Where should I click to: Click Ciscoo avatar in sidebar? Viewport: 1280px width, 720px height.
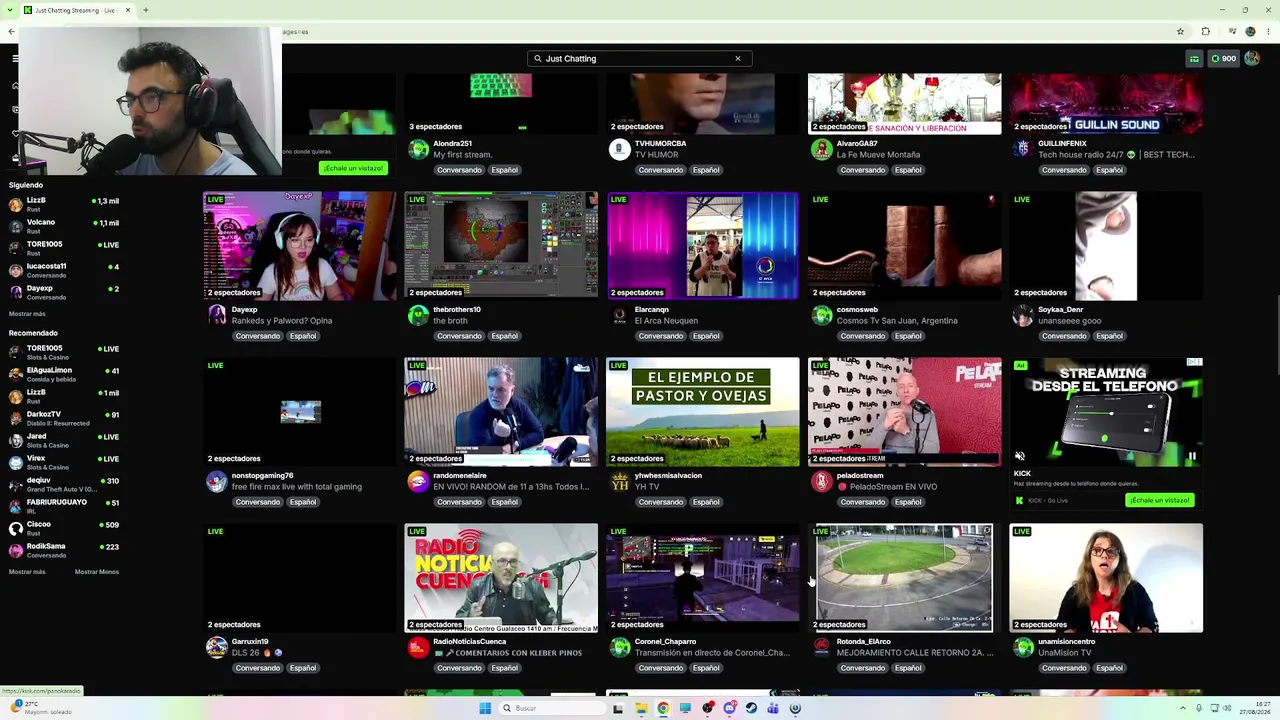(x=15, y=528)
